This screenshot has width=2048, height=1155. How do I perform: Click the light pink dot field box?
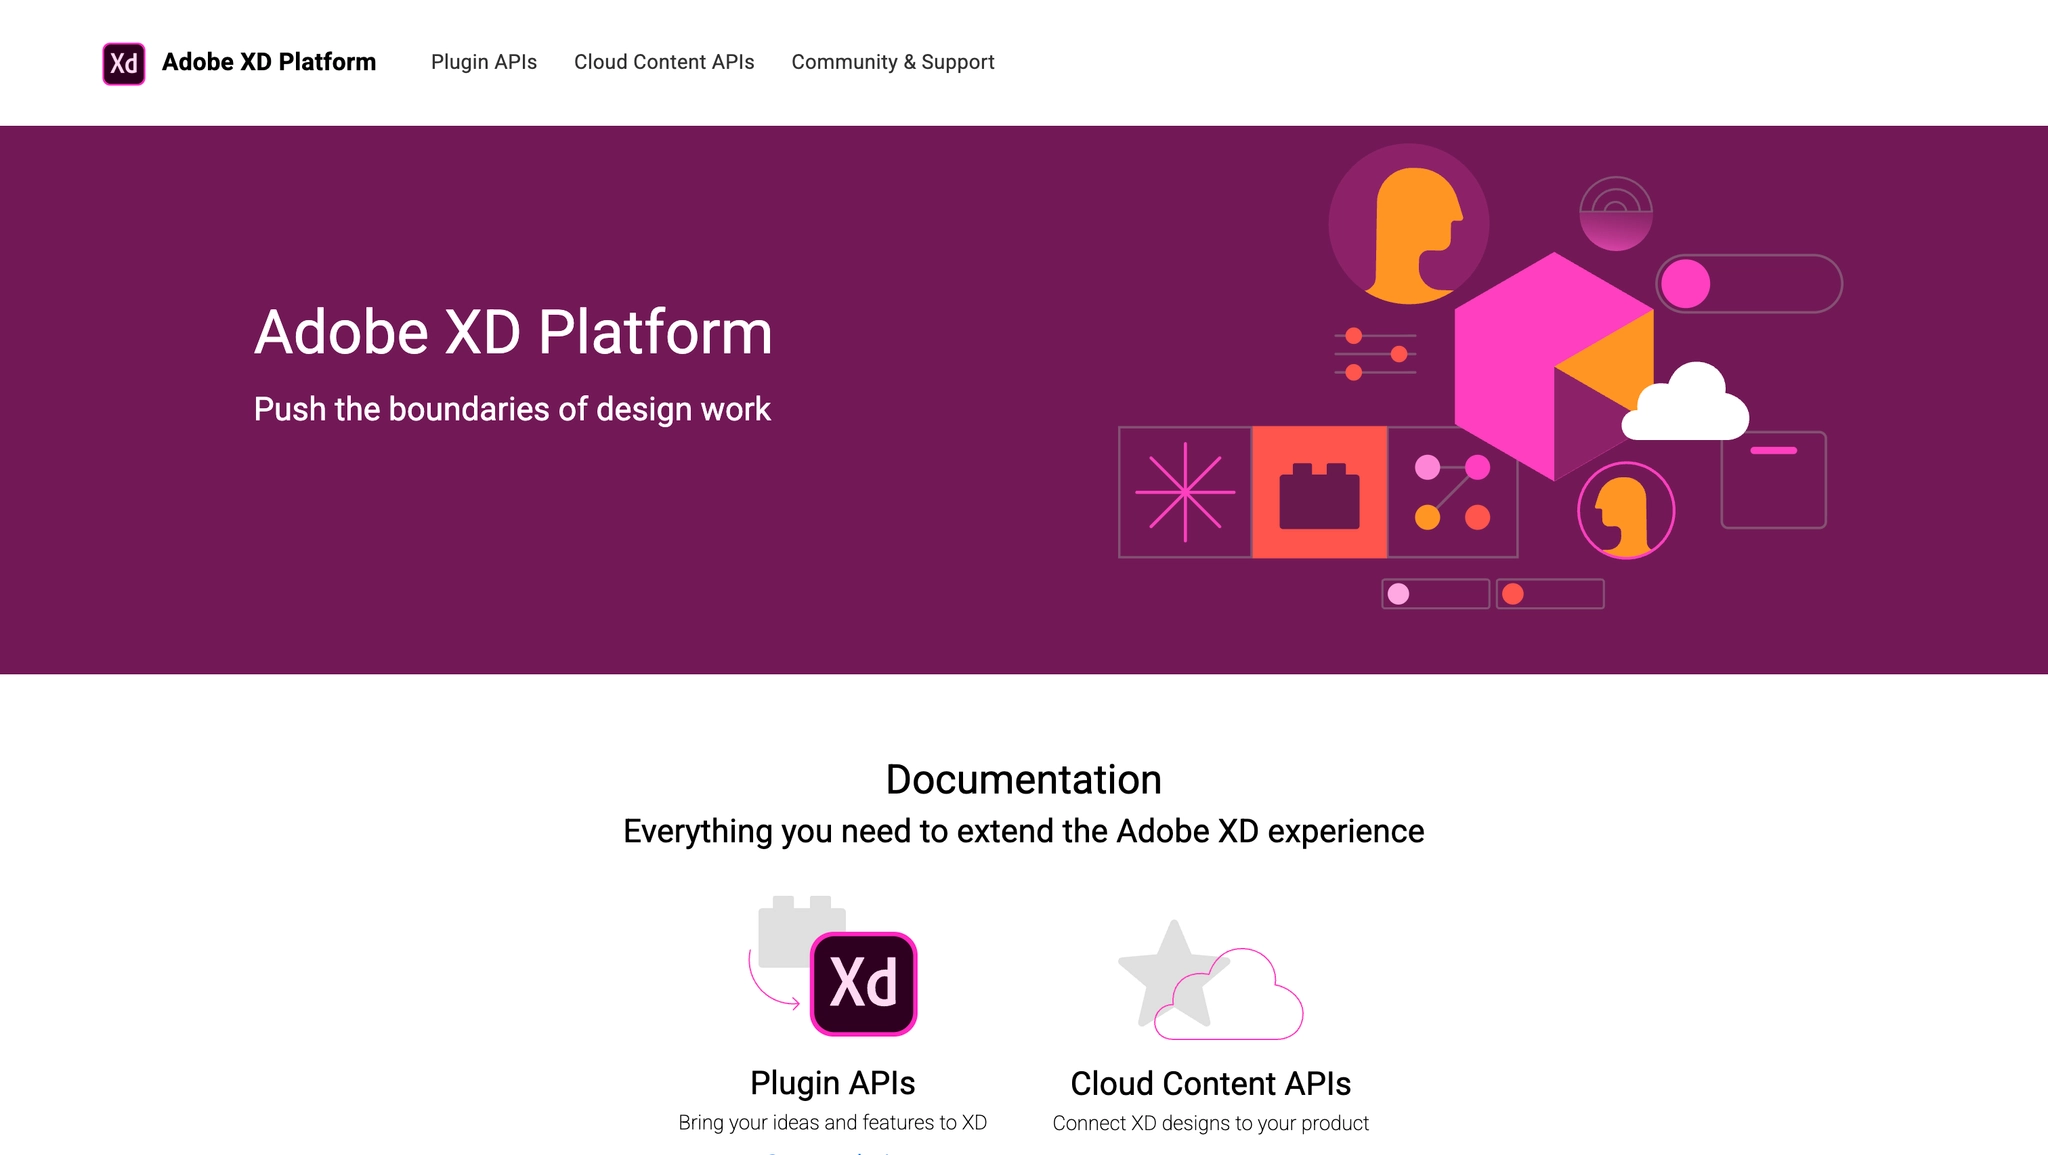tap(1435, 594)
